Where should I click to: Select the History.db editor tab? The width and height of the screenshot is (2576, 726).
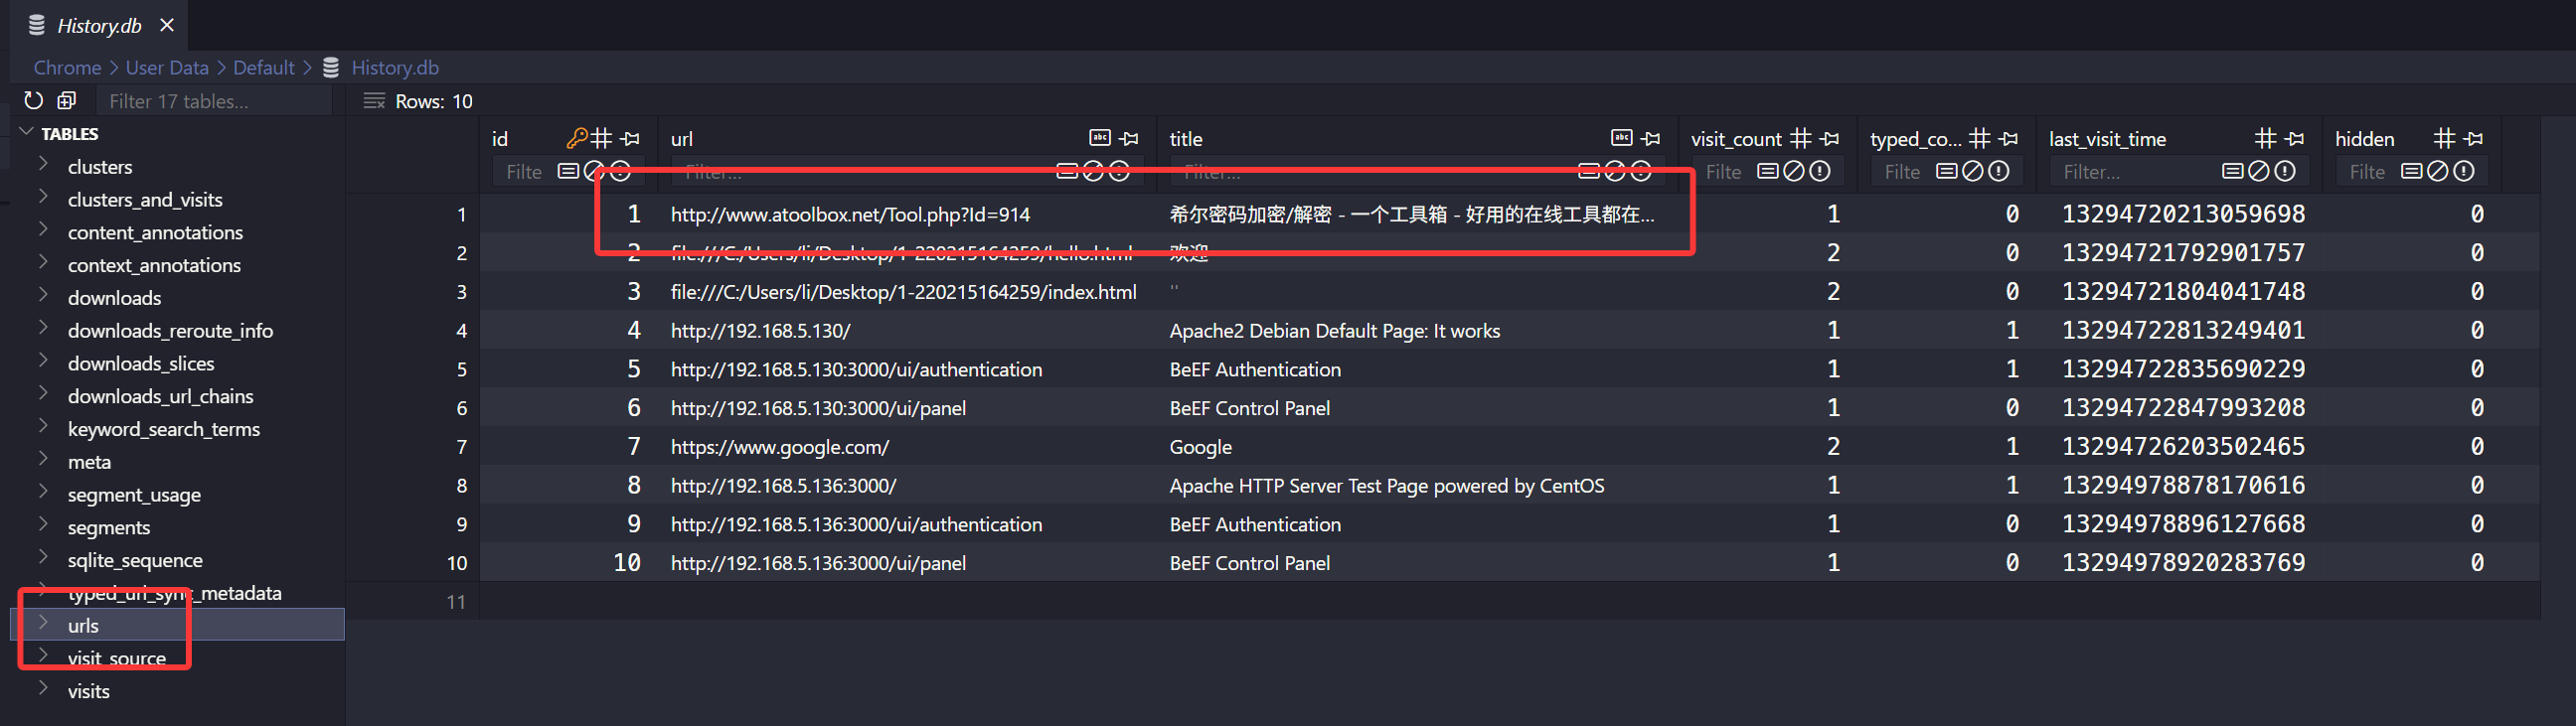point(99,25)
